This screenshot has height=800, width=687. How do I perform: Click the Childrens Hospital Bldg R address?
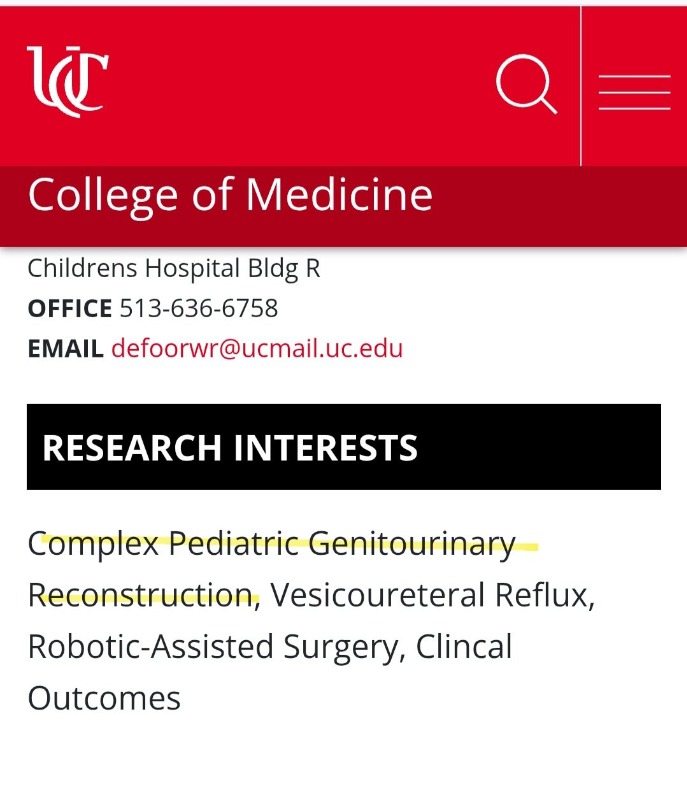coord(174,269)
